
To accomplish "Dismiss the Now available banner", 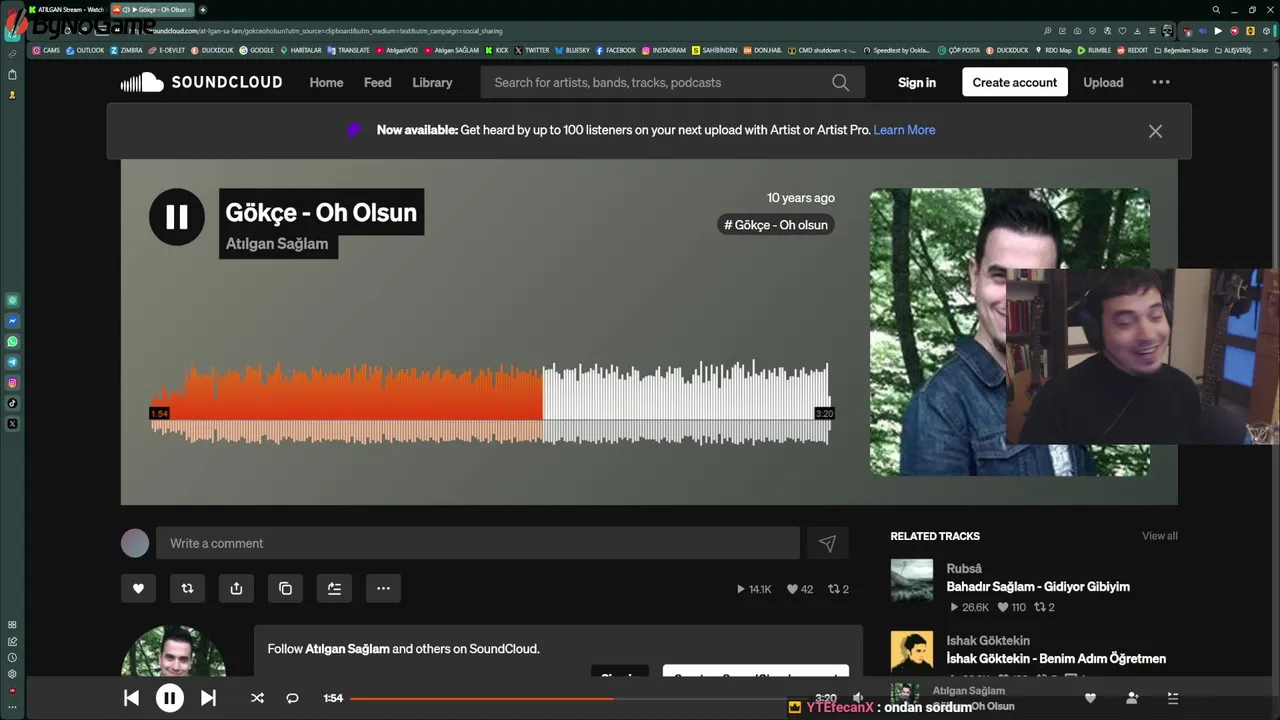I will [x=1155, y=131].
